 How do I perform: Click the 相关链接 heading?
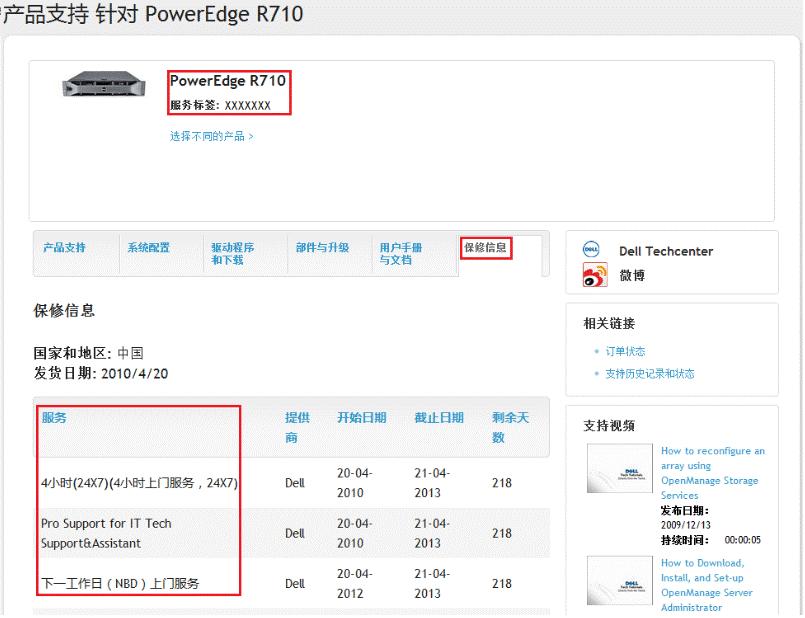609,323
